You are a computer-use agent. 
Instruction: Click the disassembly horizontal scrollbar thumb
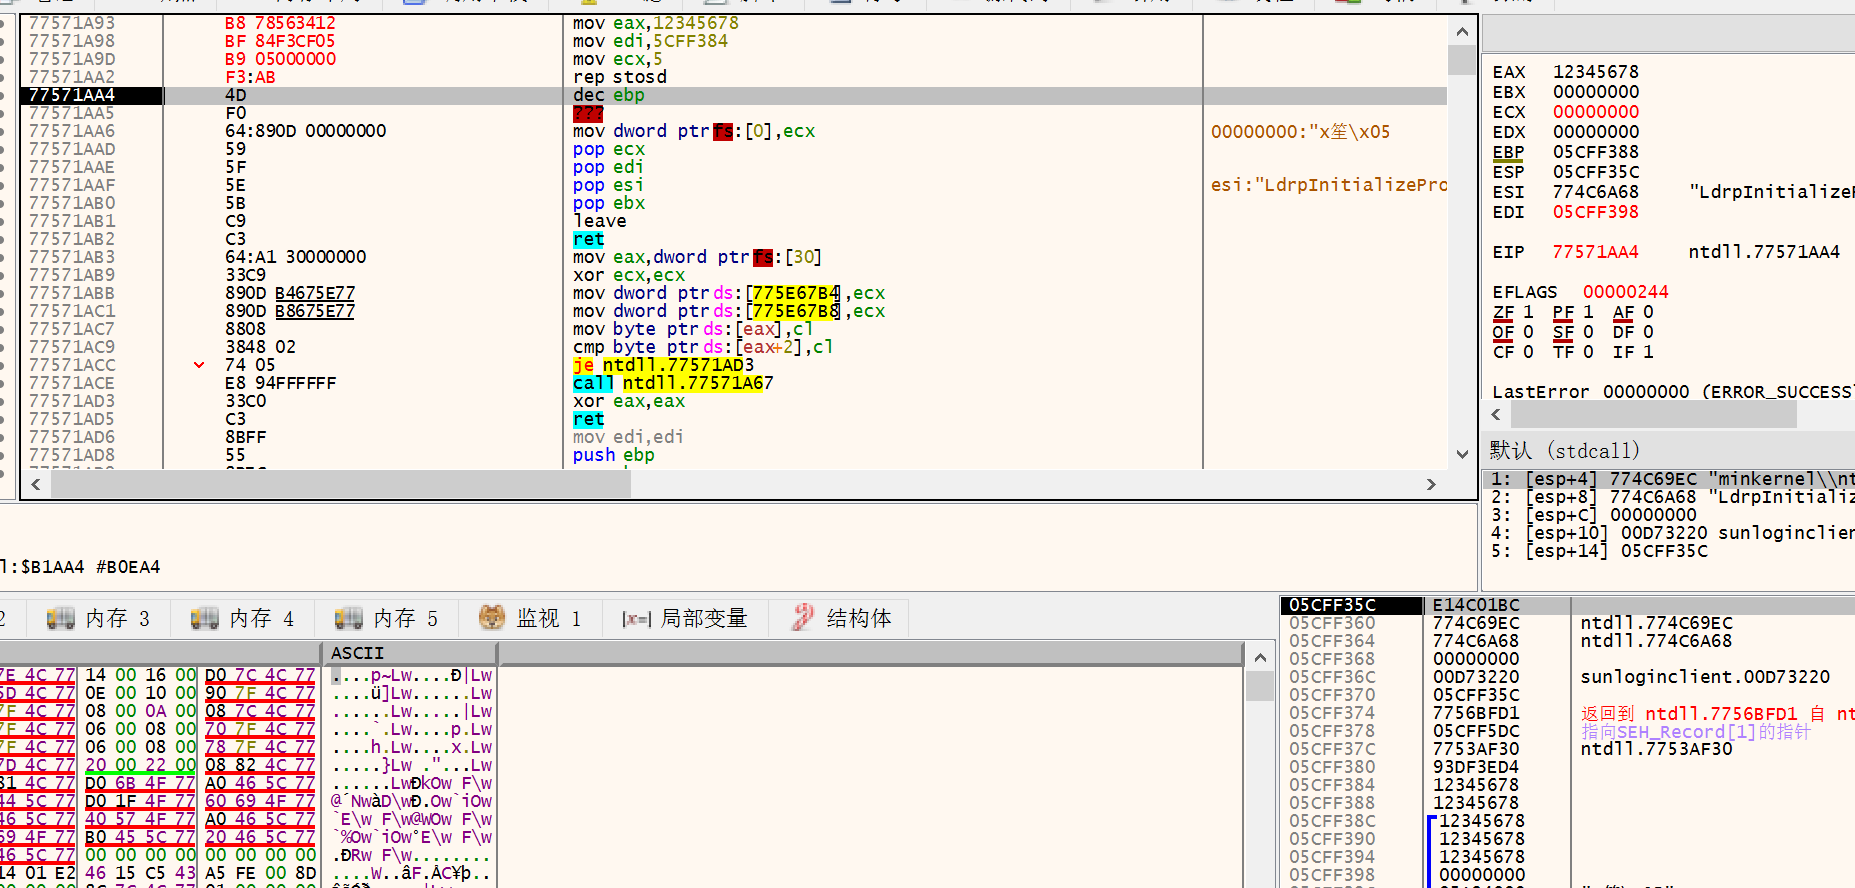pos(341,484)
